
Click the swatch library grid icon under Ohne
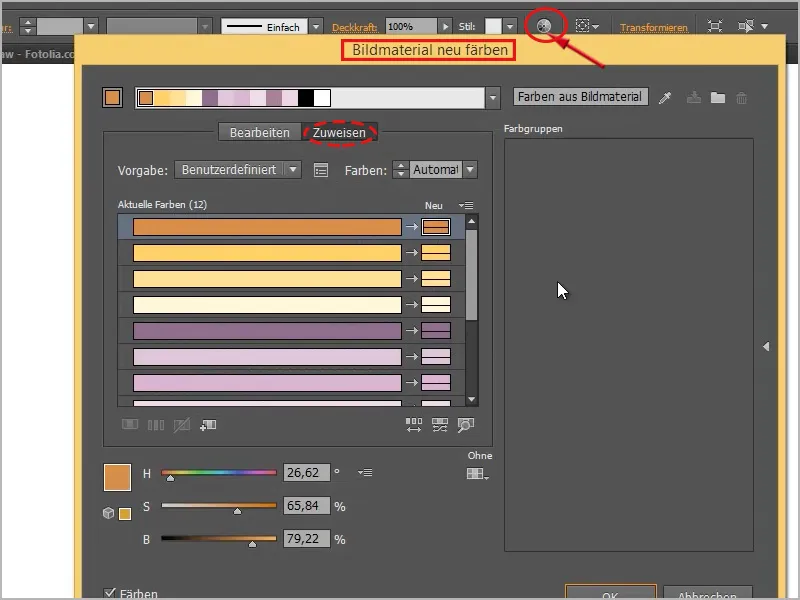(x=478, y=474)
